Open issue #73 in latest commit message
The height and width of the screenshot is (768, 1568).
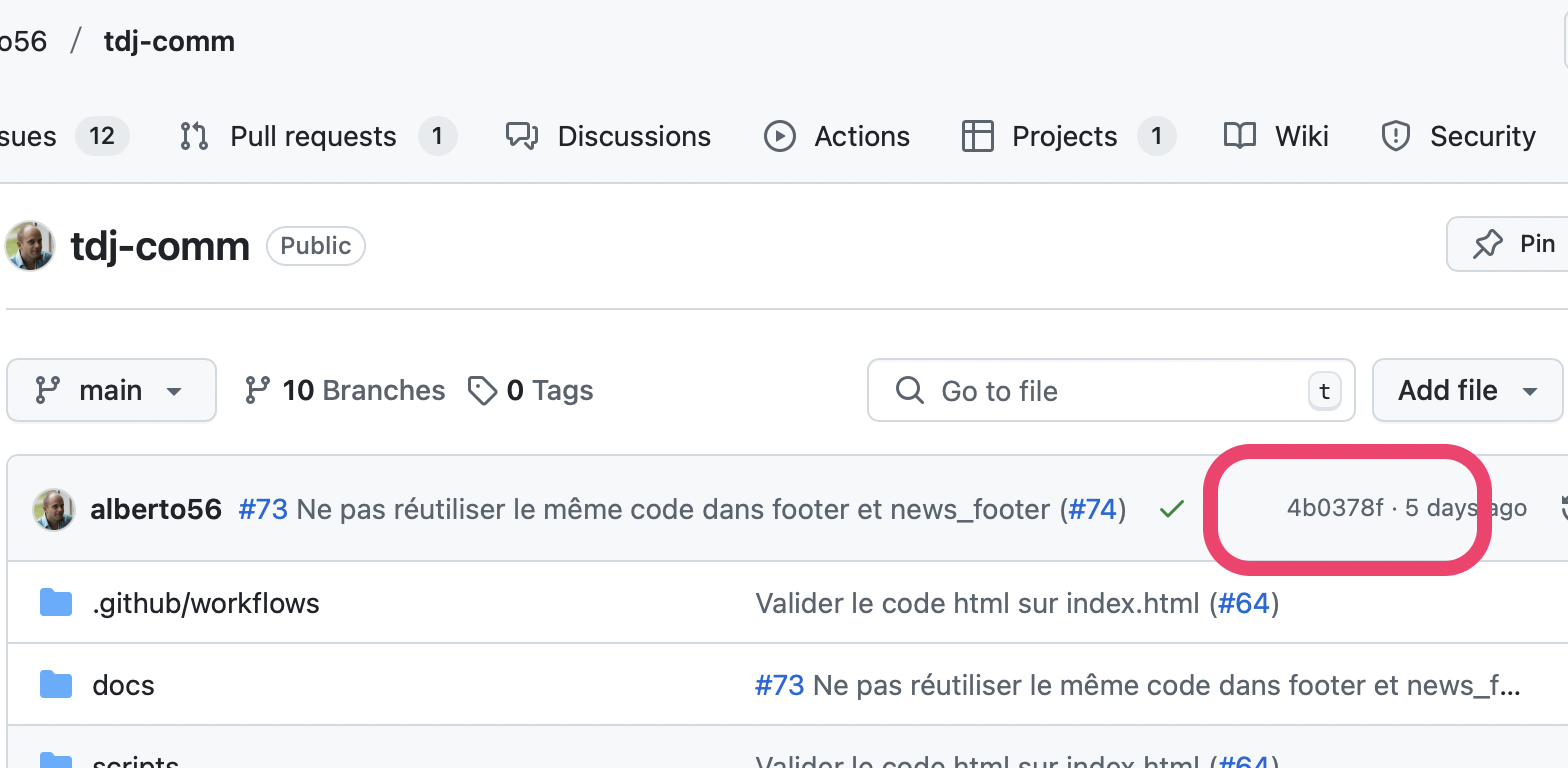pyautogui.click(x=263, y=510)
